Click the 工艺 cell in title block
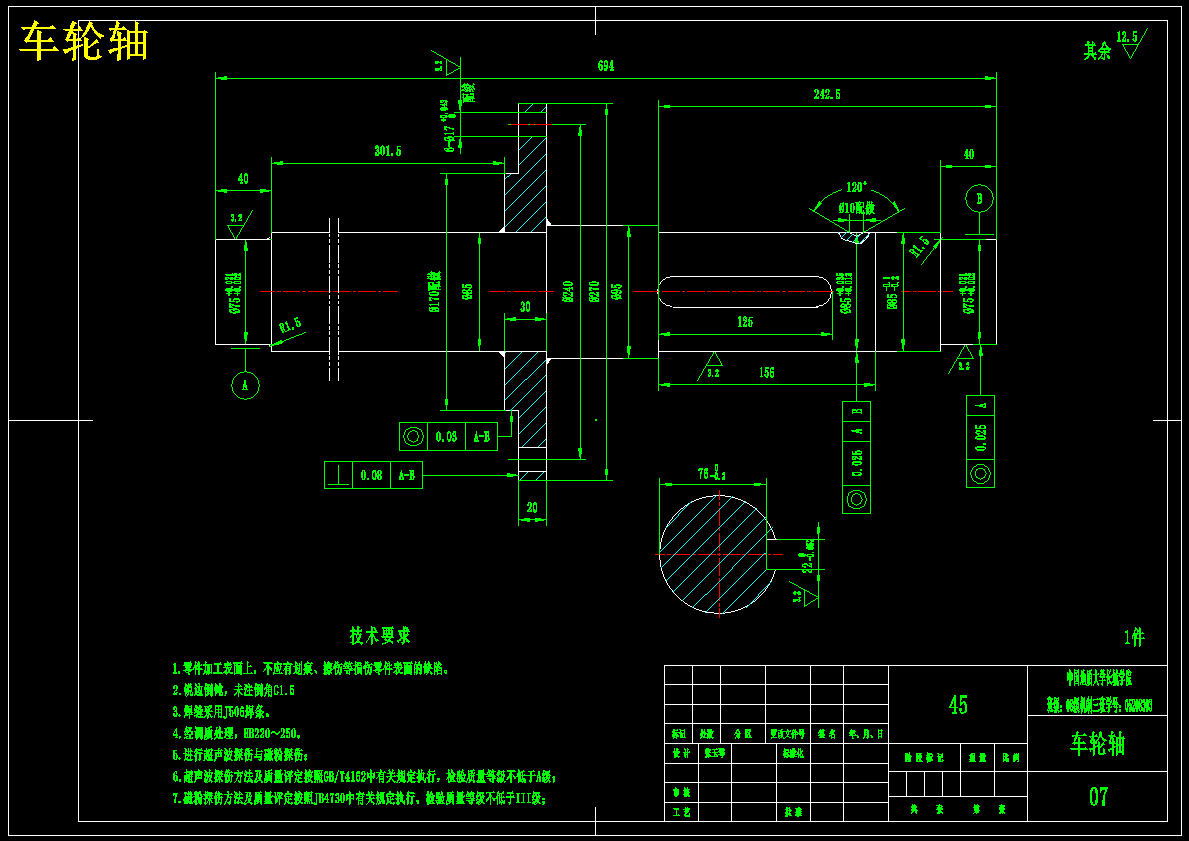 click(681, 811)
